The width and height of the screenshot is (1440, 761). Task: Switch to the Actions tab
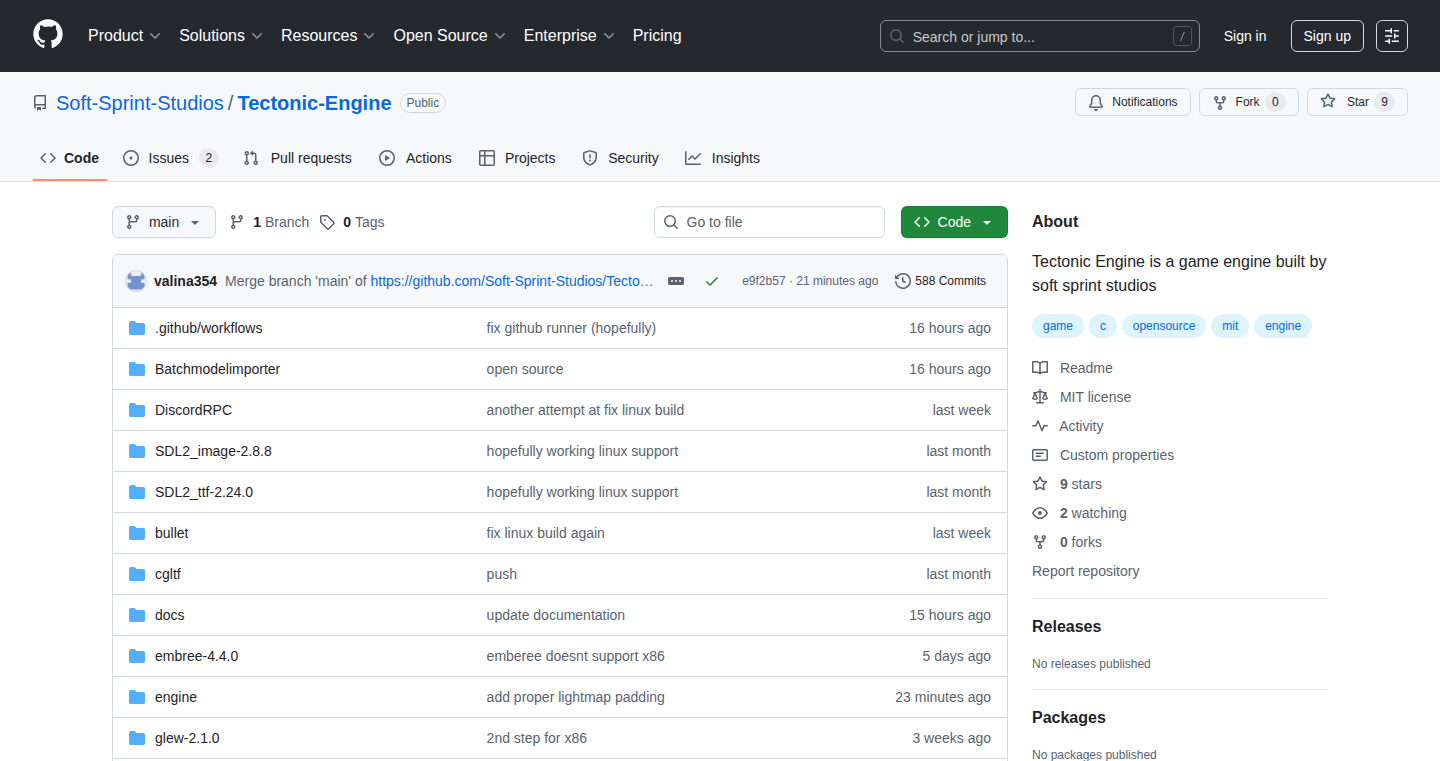pos(416,158)
